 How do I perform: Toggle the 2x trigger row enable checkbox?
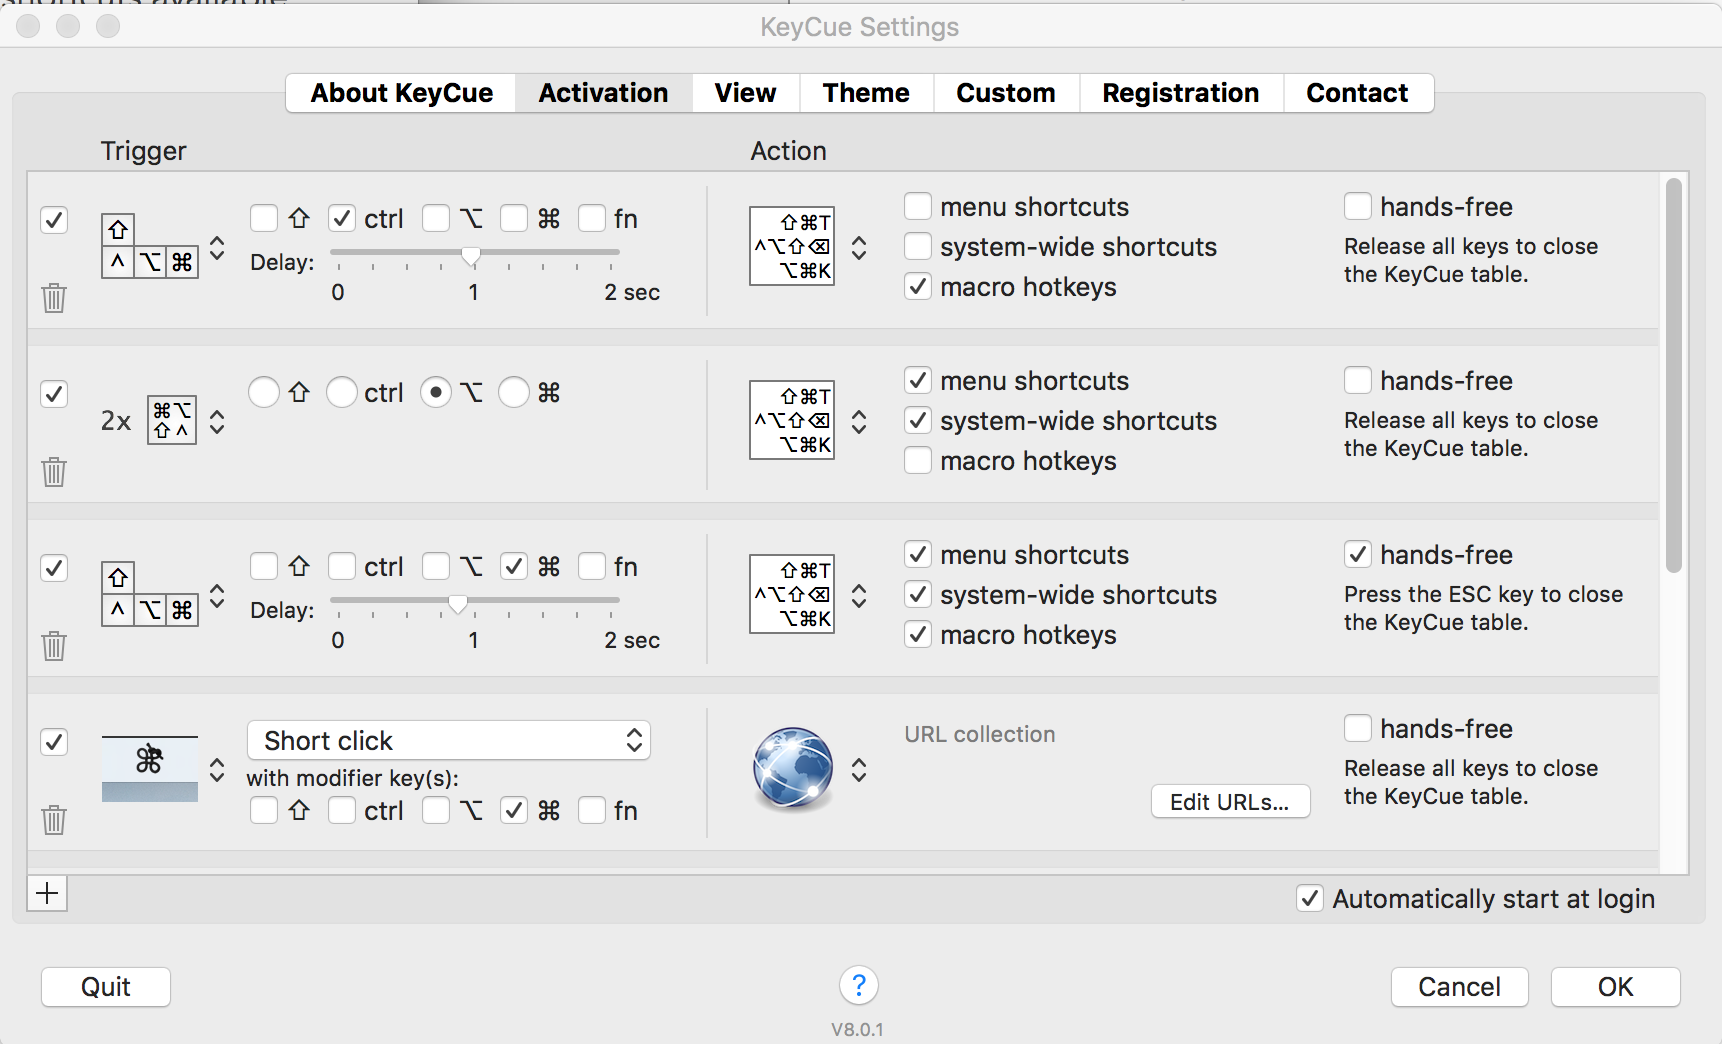point(54,394)
